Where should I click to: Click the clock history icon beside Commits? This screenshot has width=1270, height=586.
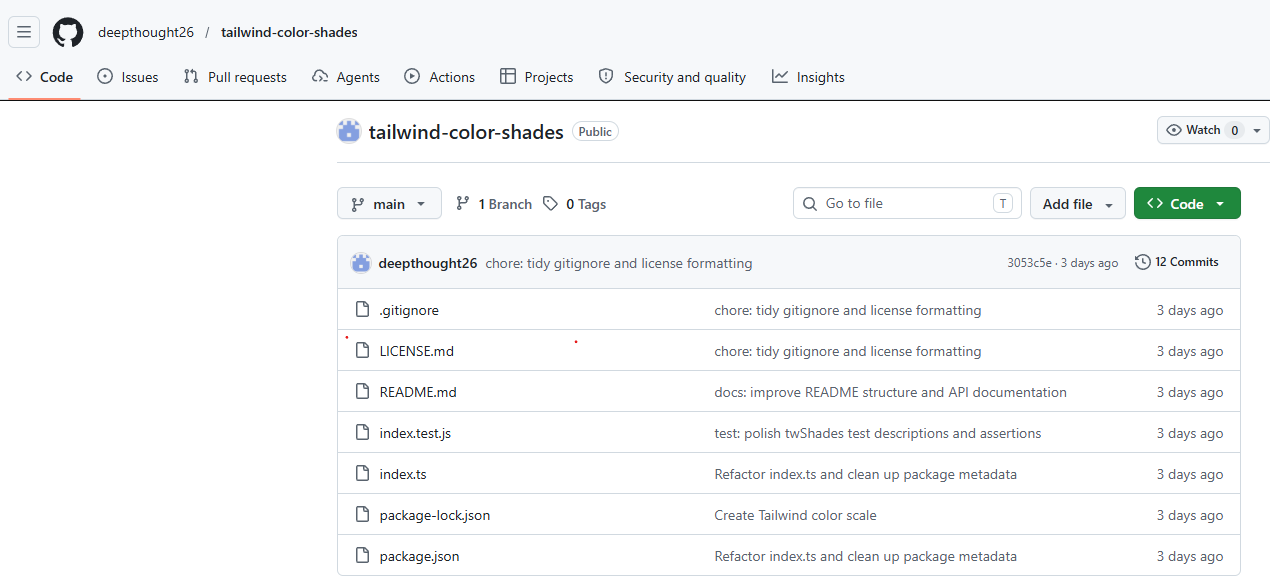tap(1143, 262)
